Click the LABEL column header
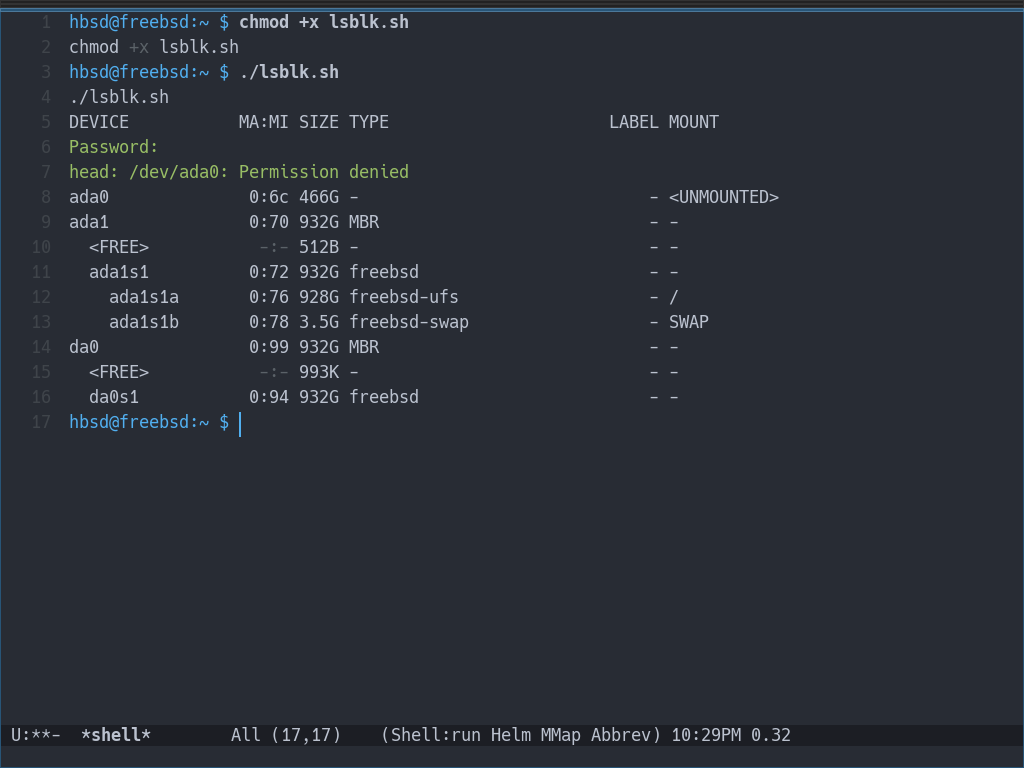 pos(634,122)
